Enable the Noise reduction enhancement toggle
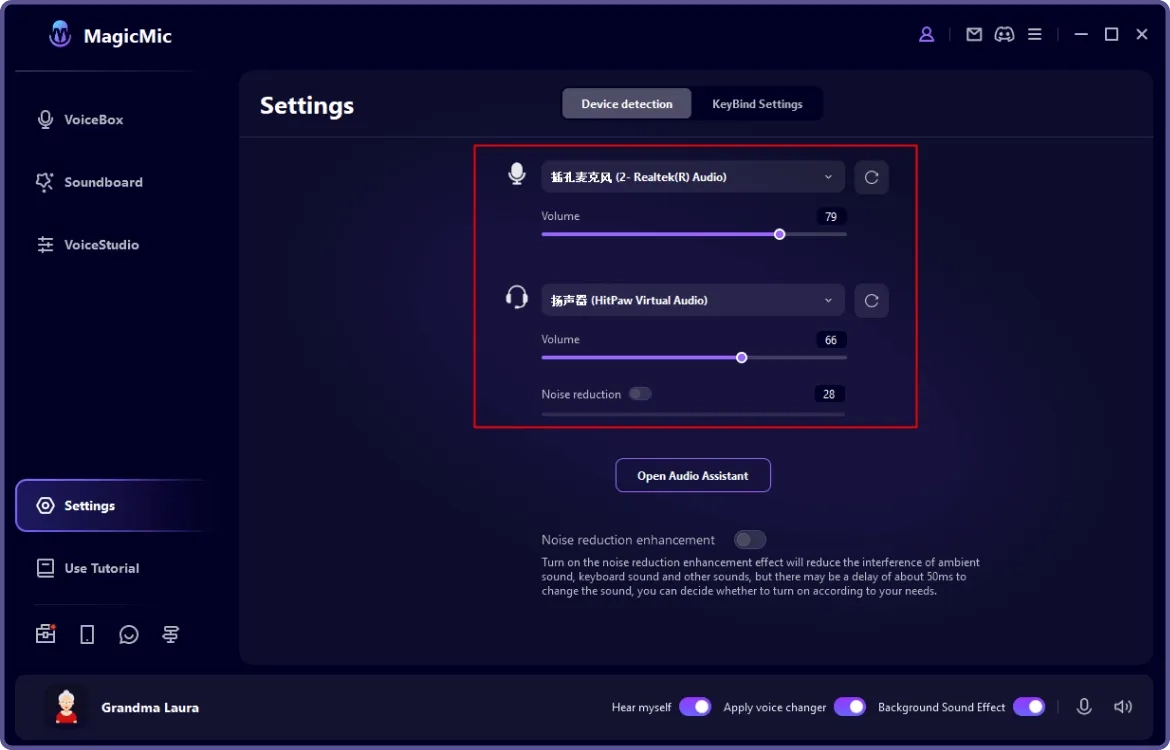Image resolution: width=1170 pixels, height=750 pixels. (x=749, y=539)
